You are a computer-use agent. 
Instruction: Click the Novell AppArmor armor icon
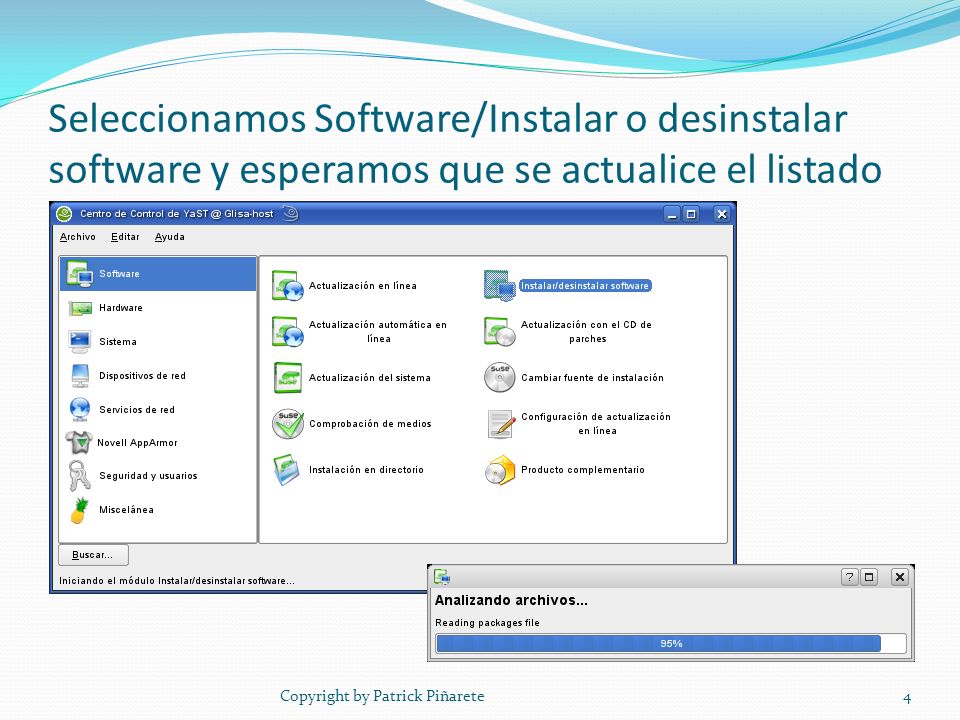click(x=79, y=442)
